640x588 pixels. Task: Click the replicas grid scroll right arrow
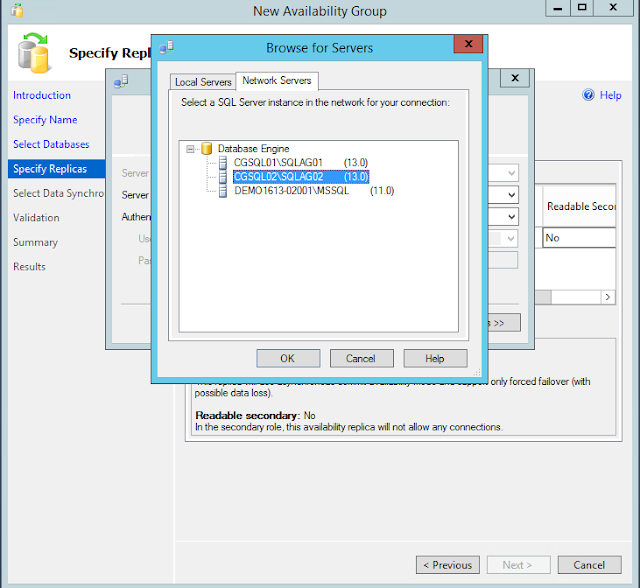point(608,297)
